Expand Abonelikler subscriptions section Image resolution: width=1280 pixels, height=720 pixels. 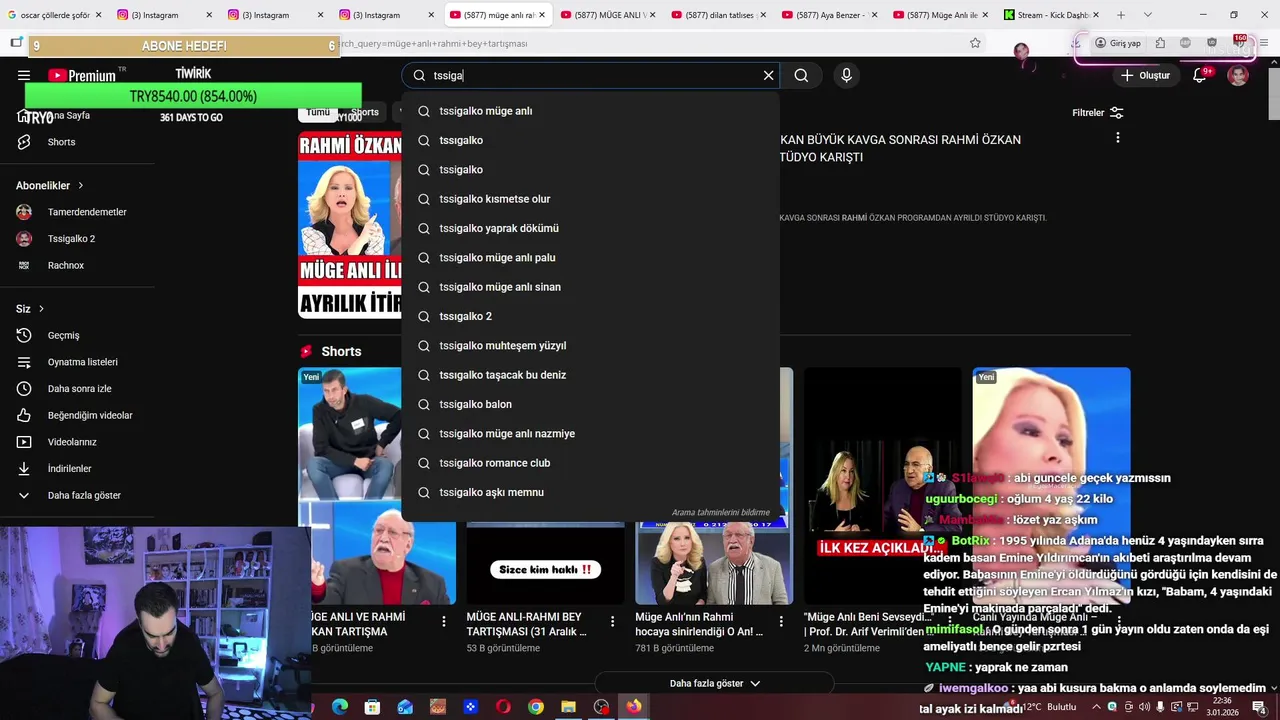coord(50,185)
